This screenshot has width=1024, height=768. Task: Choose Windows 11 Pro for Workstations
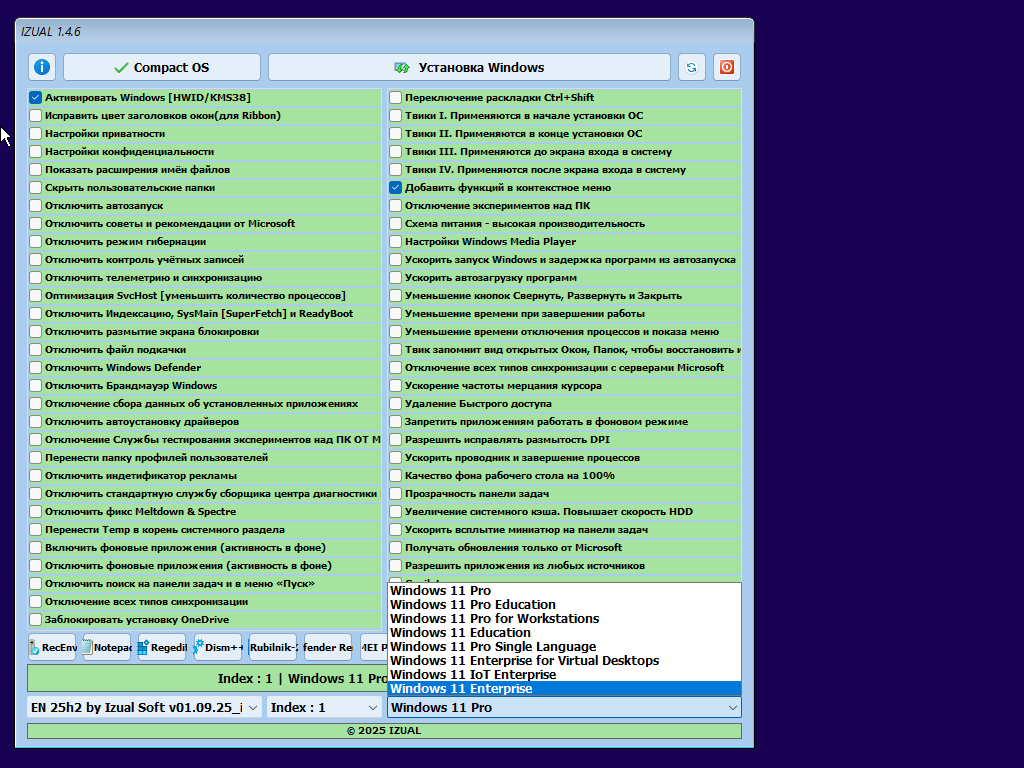564,618
